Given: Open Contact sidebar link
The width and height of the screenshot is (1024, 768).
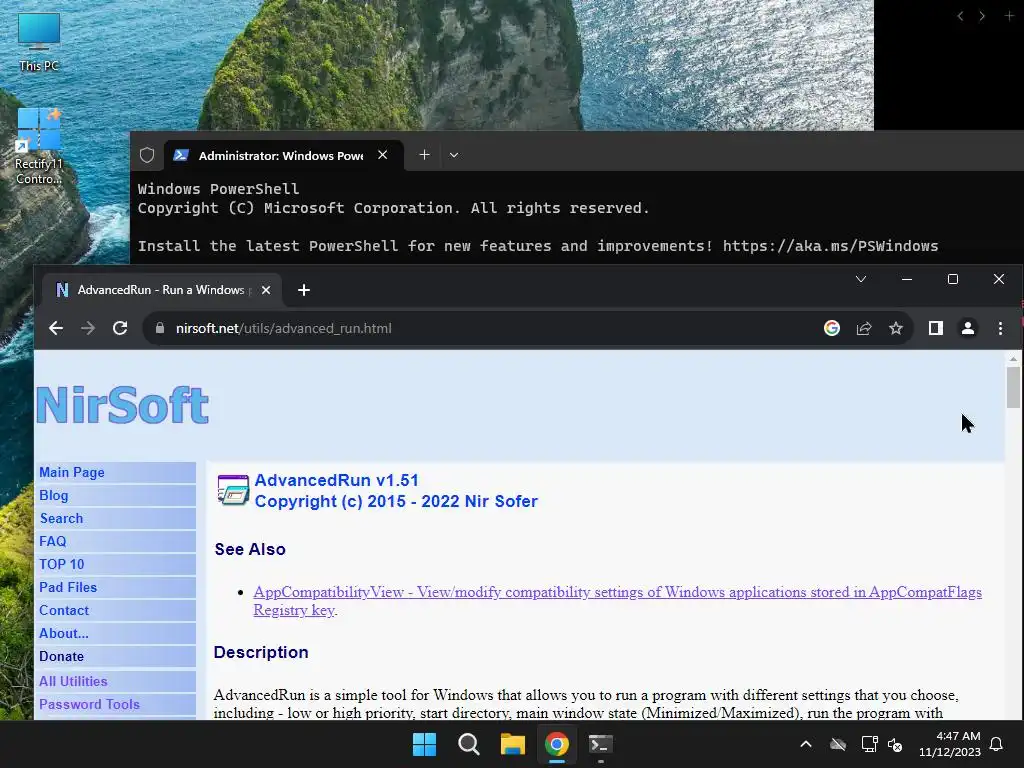Looking at the screenshot, I should [64, 611].
